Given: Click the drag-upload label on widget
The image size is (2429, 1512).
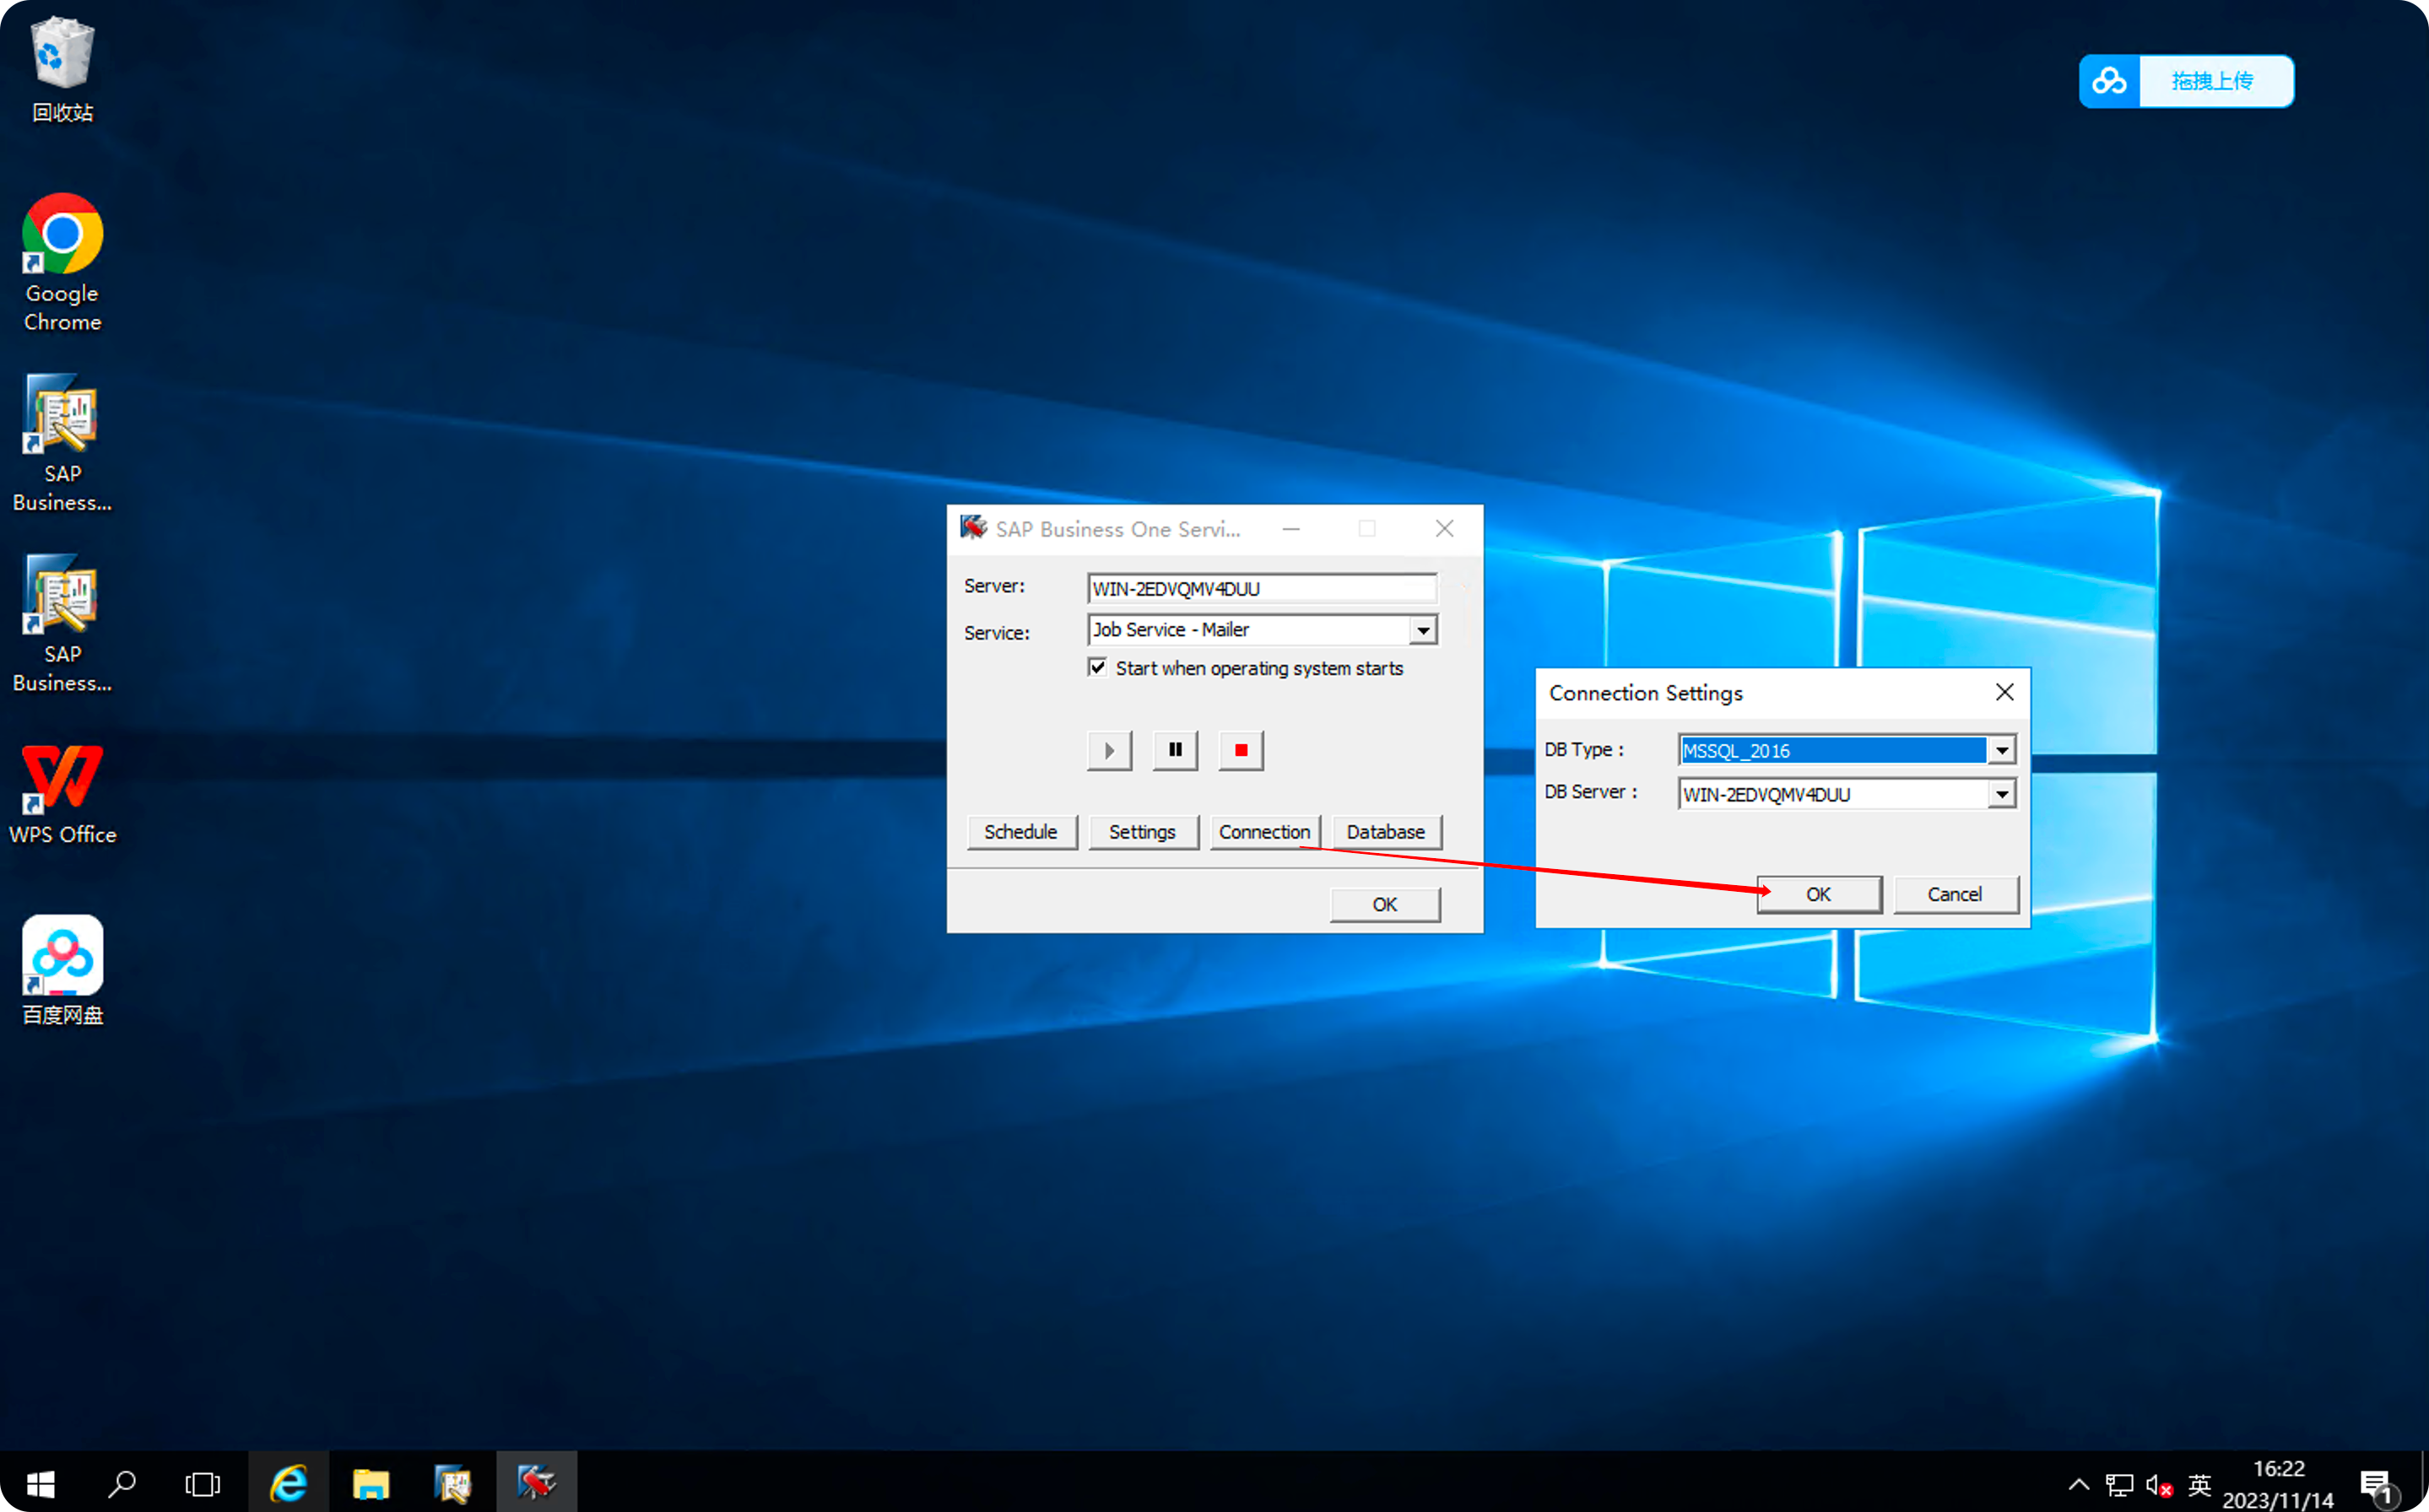Looking at the screenshot, I should click(2212, 81).
